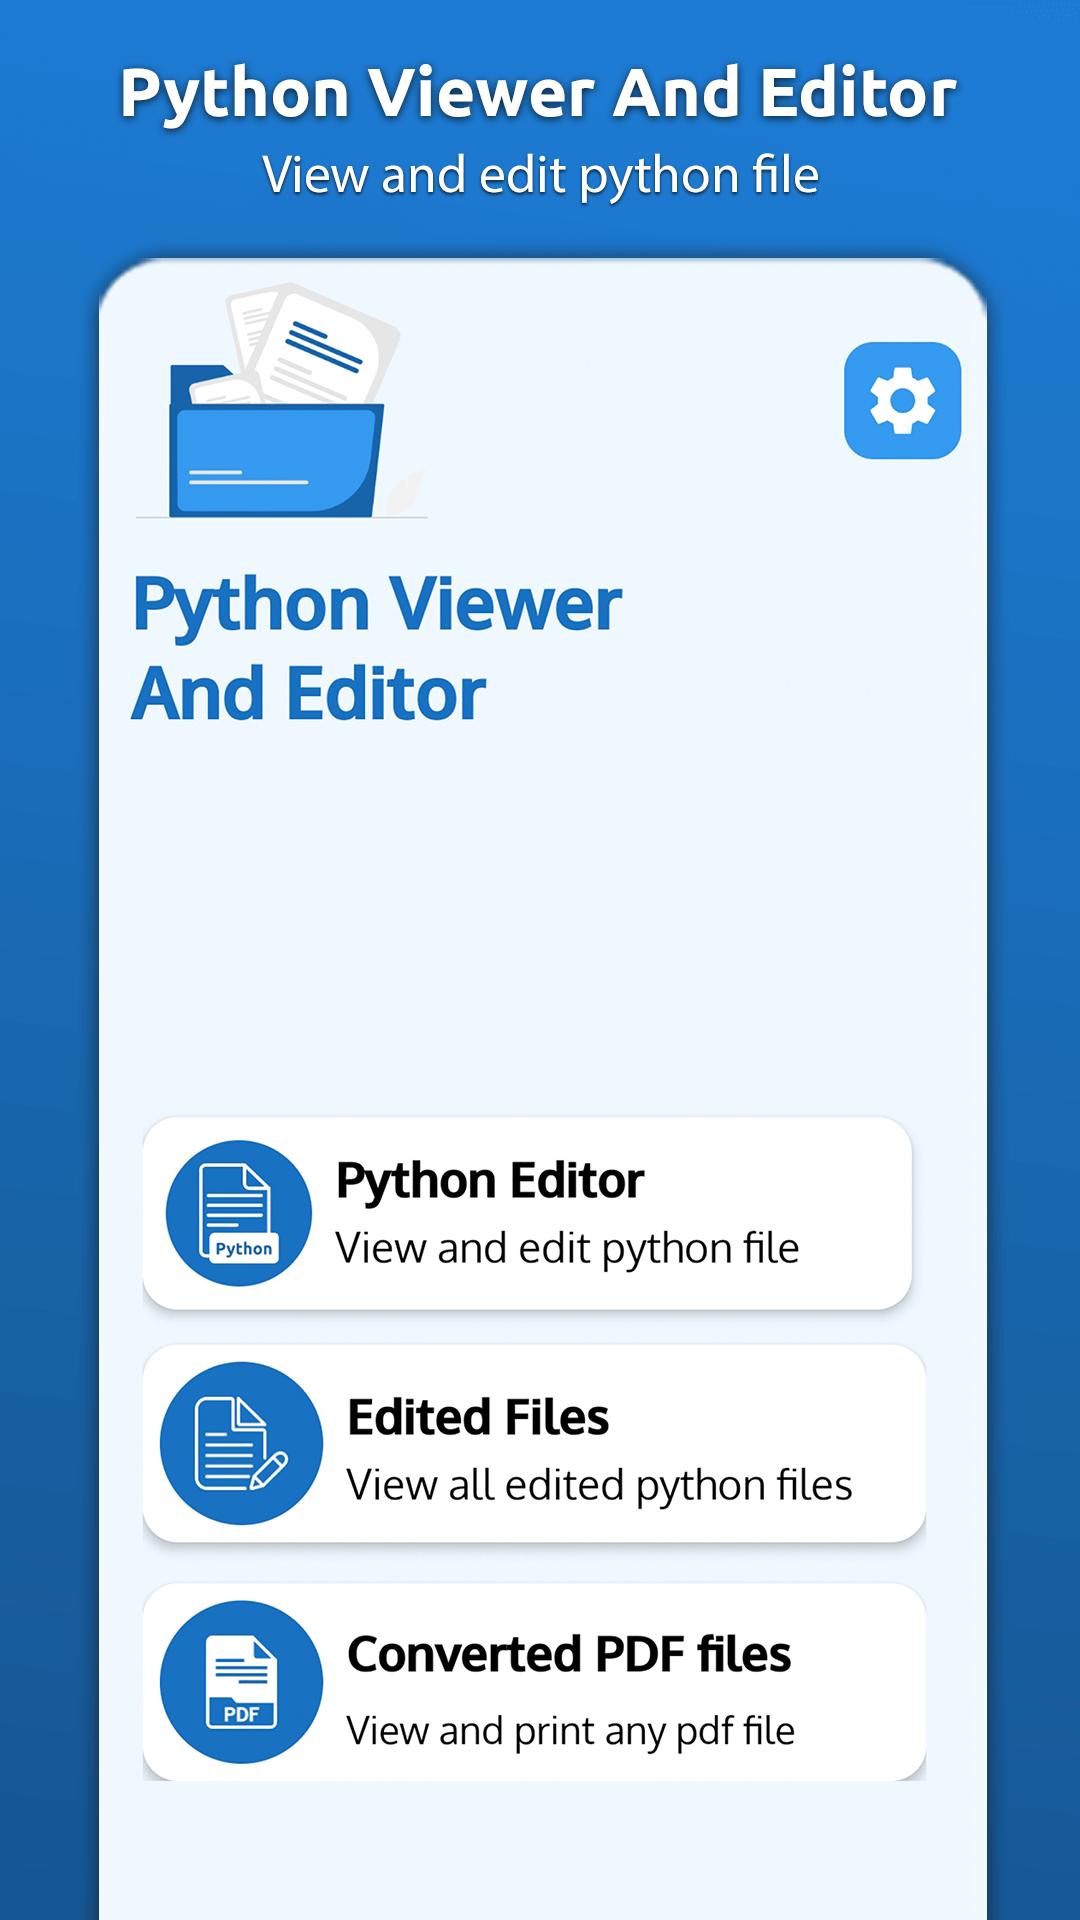Click the blue 'And Editor' heading line
The image size is (1080, 1920).
tap(309, 694)
